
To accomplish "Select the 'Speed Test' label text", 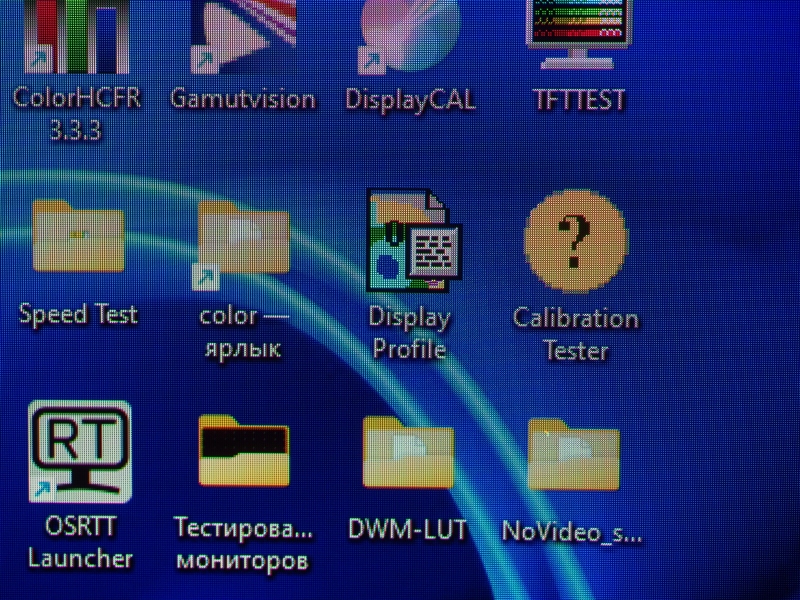I will (78, 315).
